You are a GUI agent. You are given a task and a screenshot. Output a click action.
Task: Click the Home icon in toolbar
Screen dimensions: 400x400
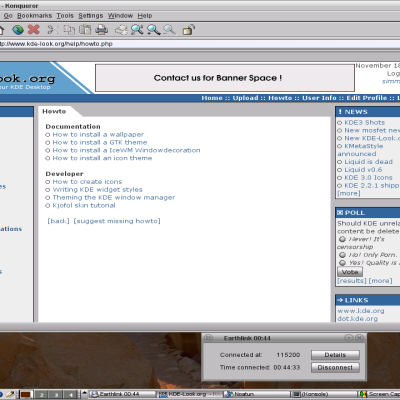click(x=2, y=30)
